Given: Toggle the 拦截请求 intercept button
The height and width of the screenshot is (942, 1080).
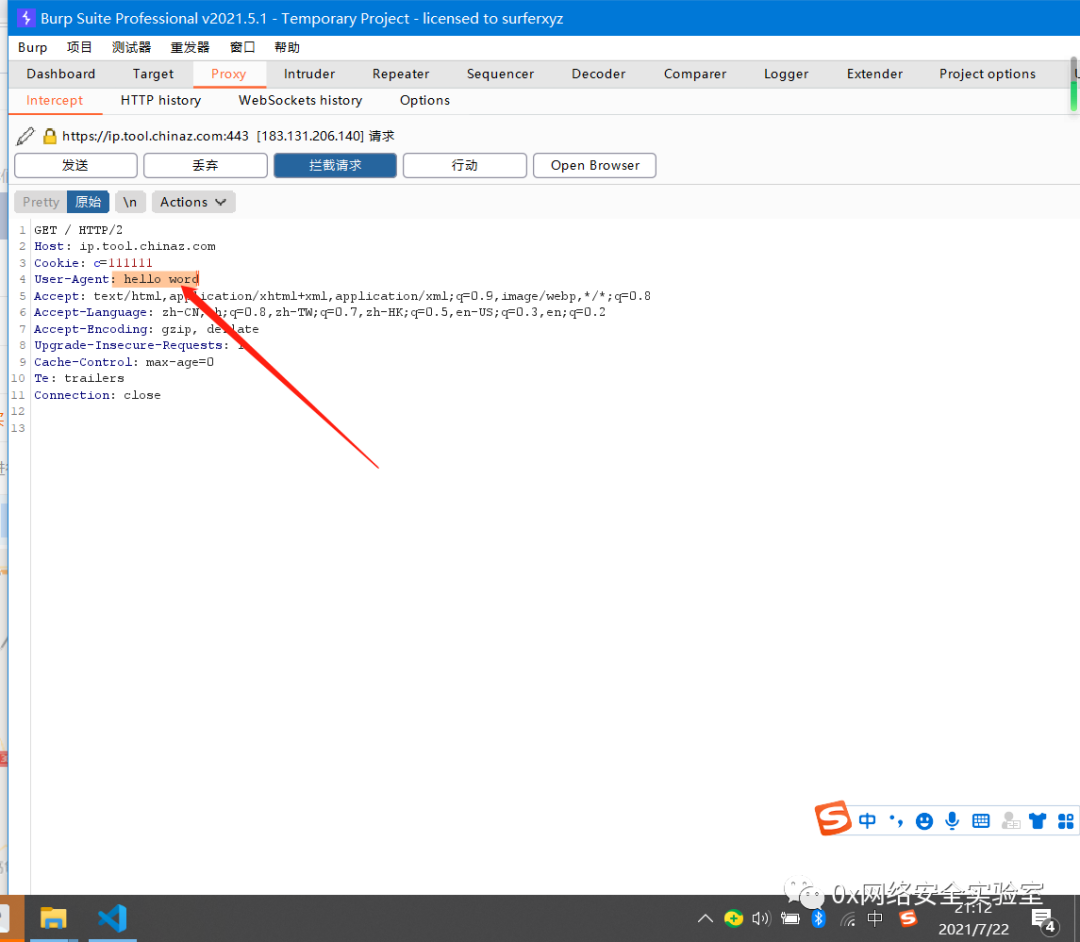Looking at the screenshot, I should 335,165.
